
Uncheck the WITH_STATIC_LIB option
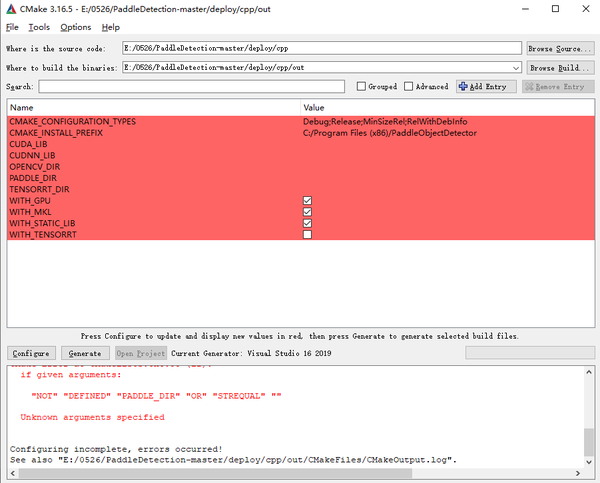click(307, 223)
